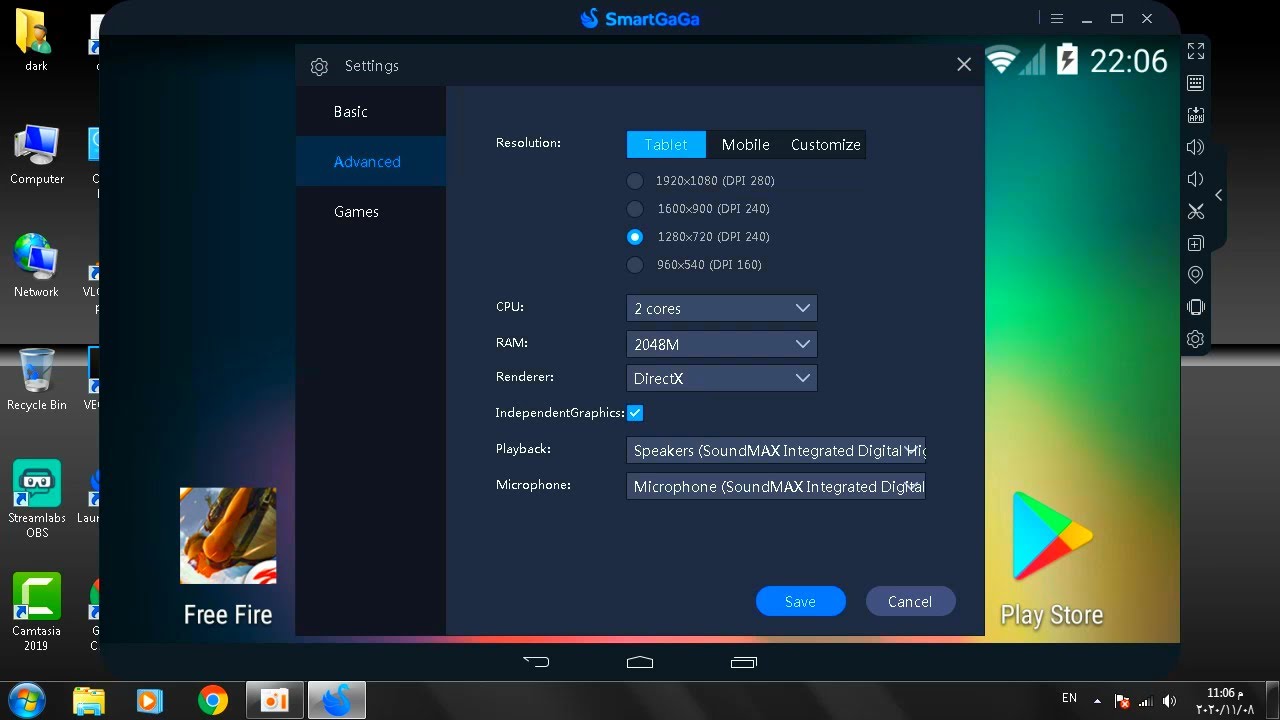The image size is (1280, 720).
Task: Click the install APK icon
Action: [x=1196, y=115]
